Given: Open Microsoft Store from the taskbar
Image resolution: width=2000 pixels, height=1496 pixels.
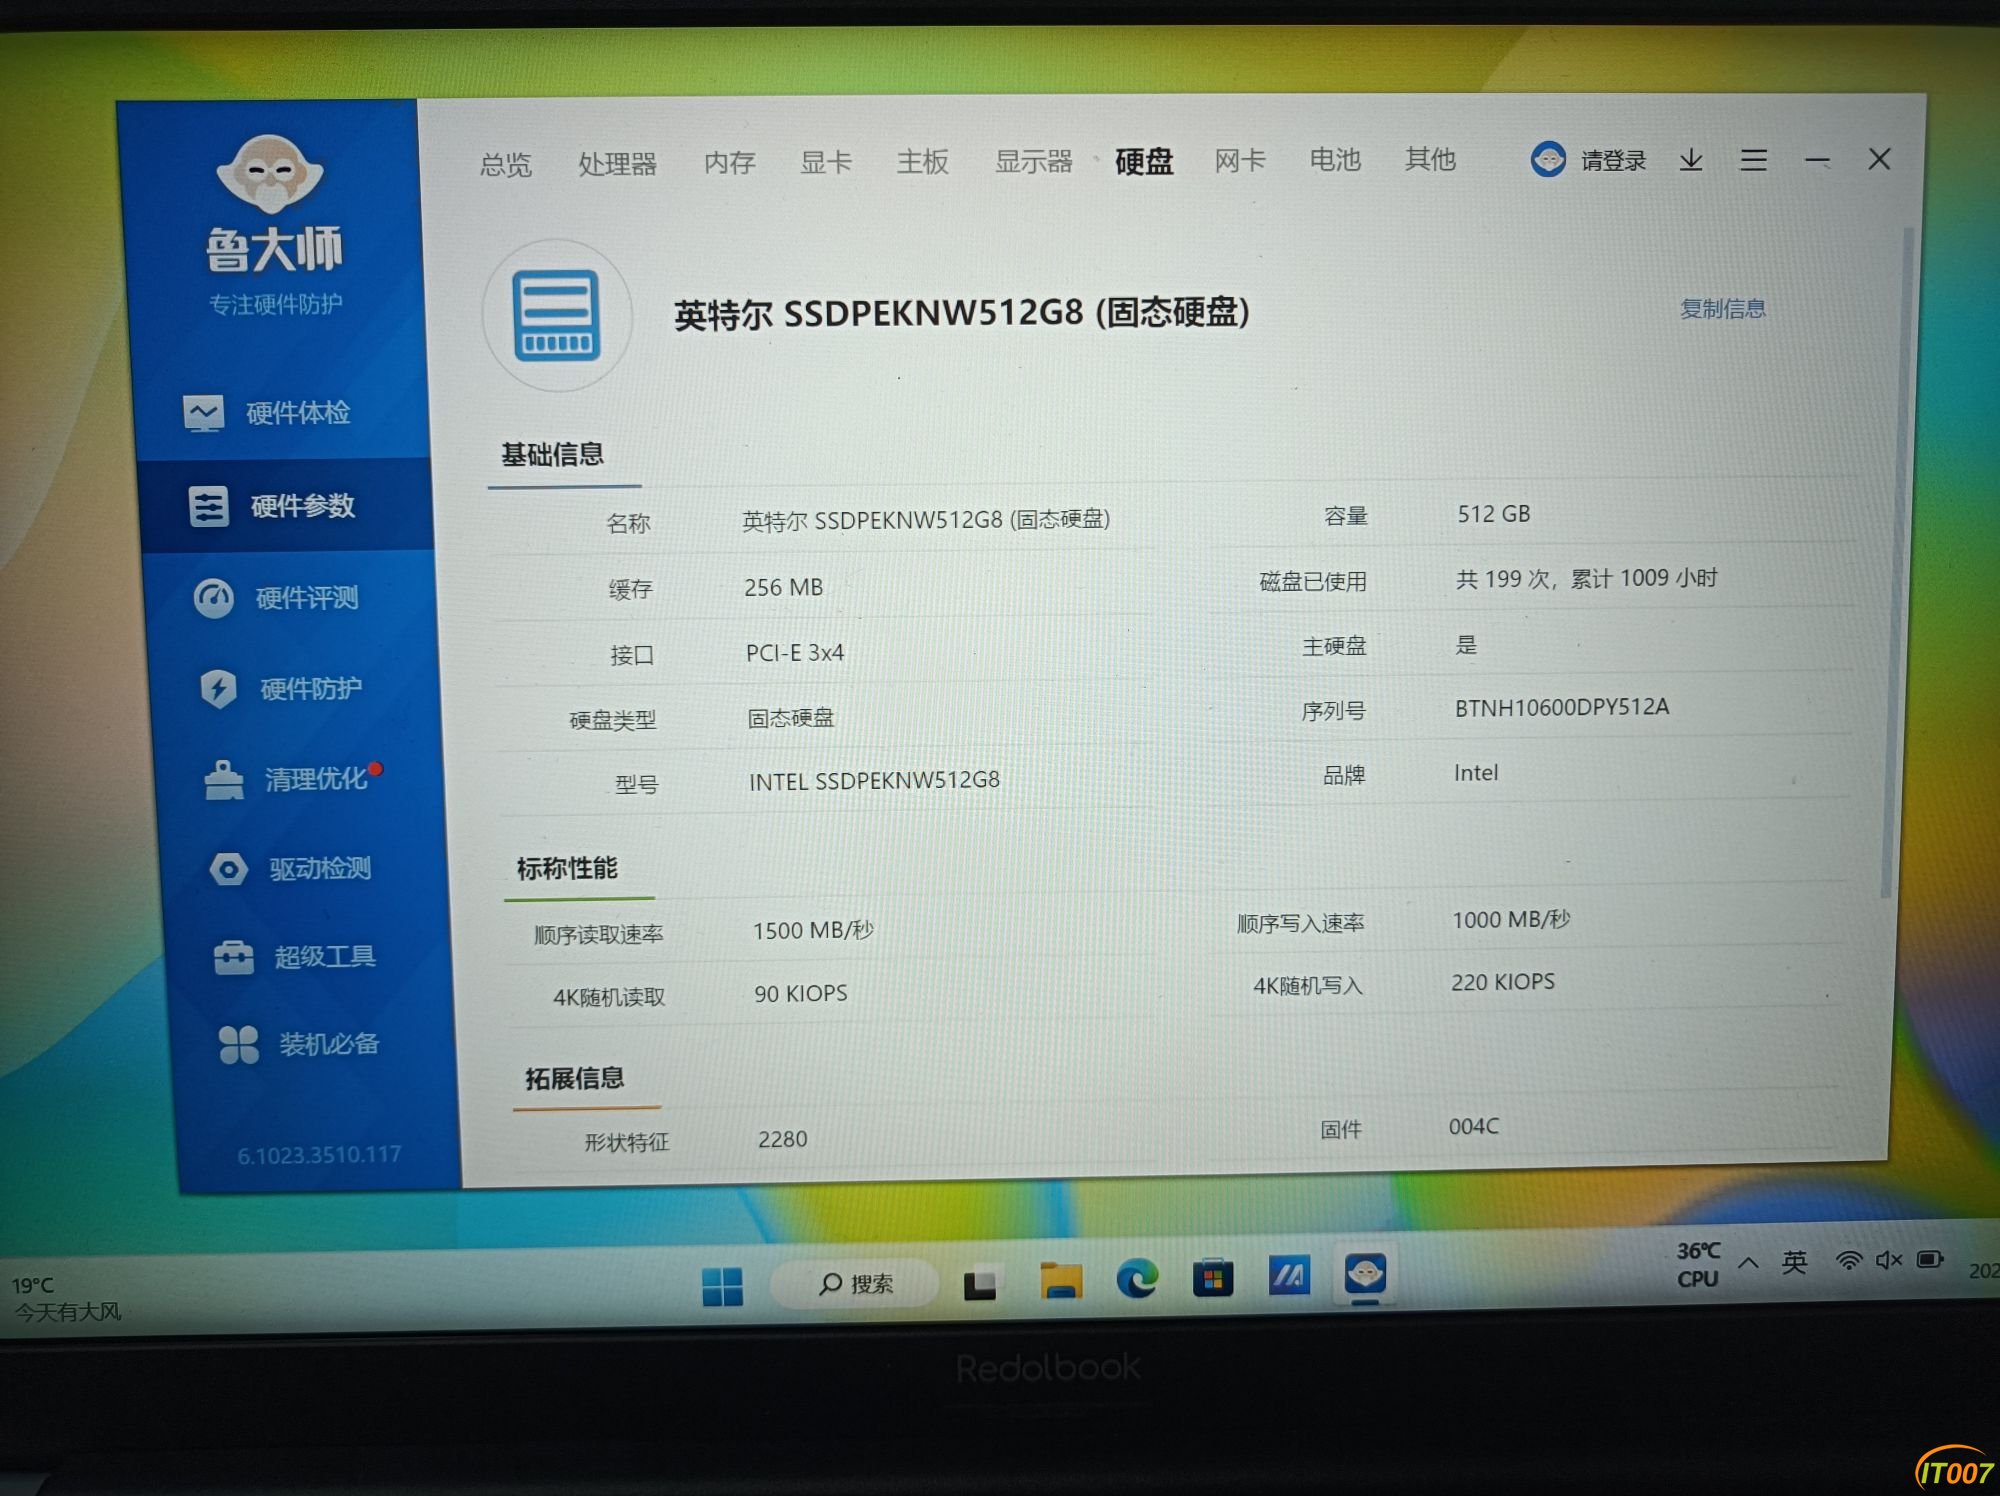Looking at the screenshot, I should [x=1213, y=1277].
